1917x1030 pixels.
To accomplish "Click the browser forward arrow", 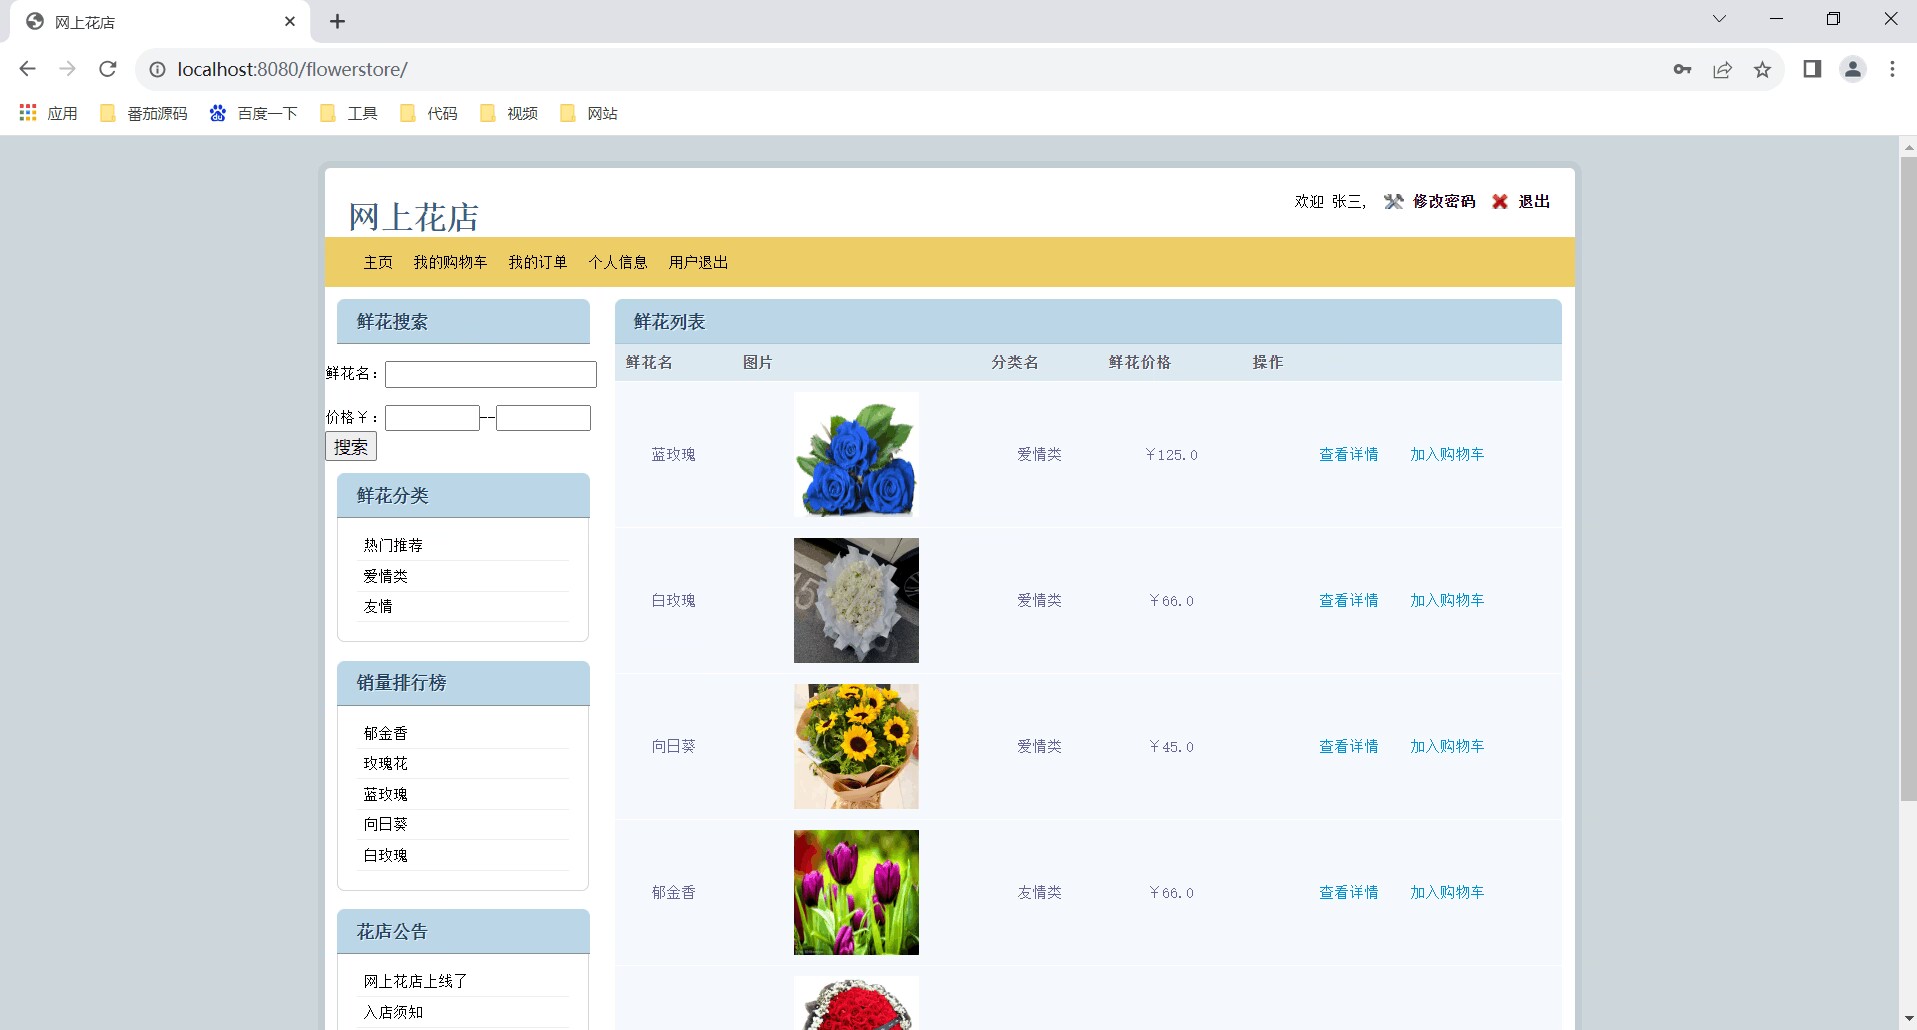I will click(x=68, y=69).
